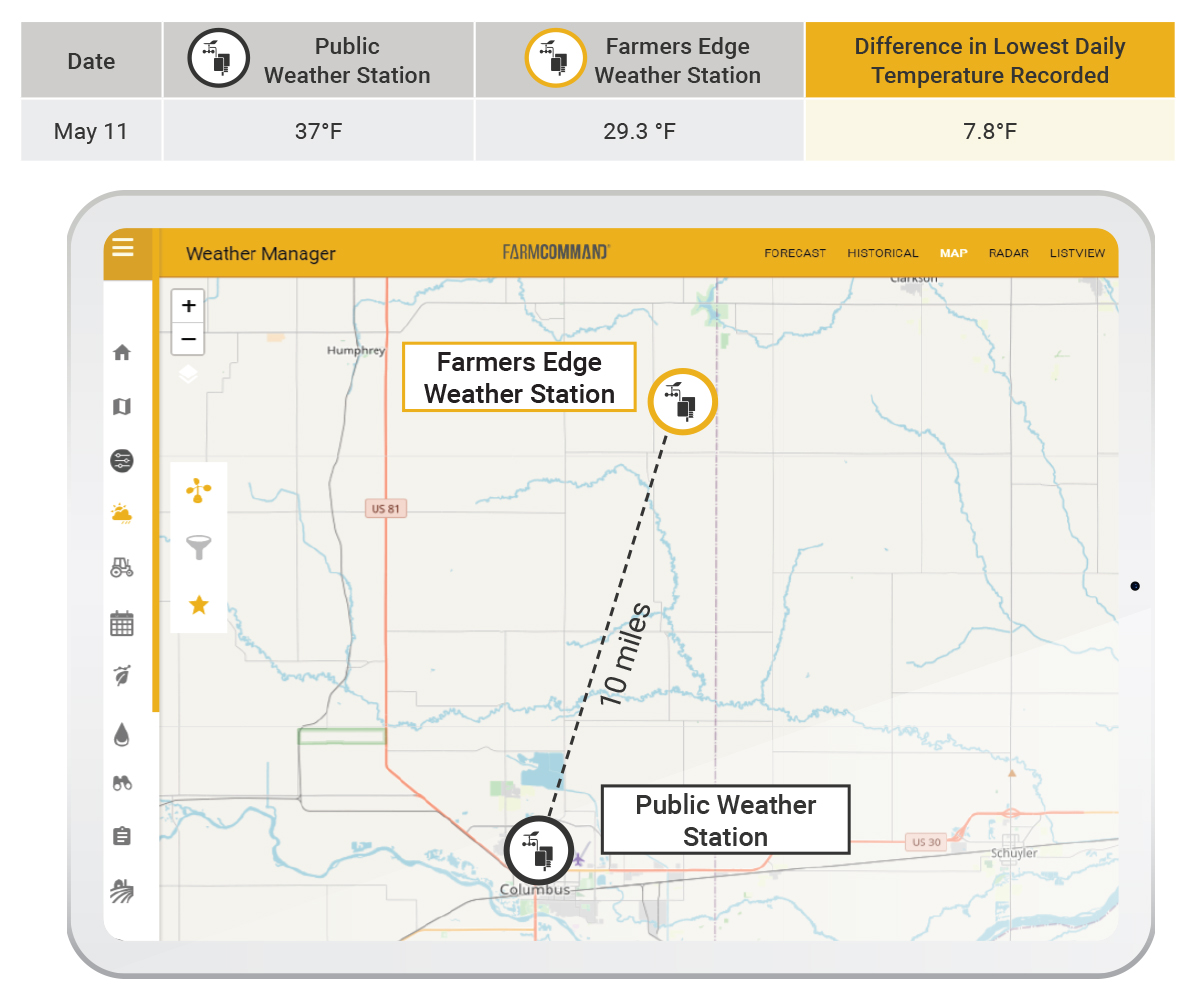Select the Farmers Edge station map marker
The image size is (1200, 1007).
[x=684, y=402]
